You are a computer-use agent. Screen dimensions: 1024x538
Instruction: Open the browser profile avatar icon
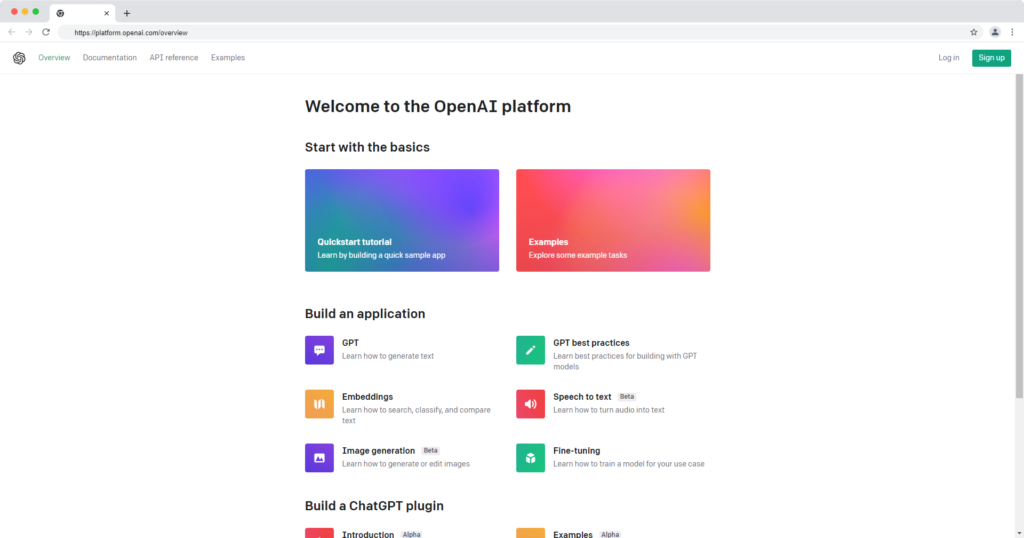pos(995,32)
